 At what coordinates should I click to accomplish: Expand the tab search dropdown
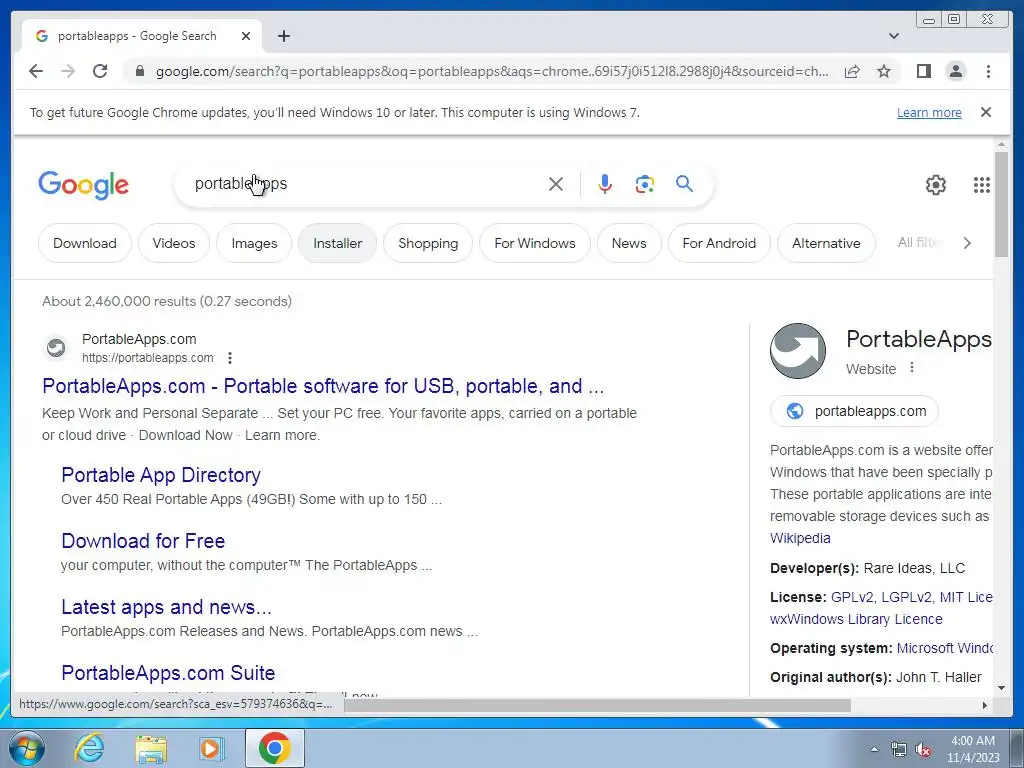(x=894, y=36)
